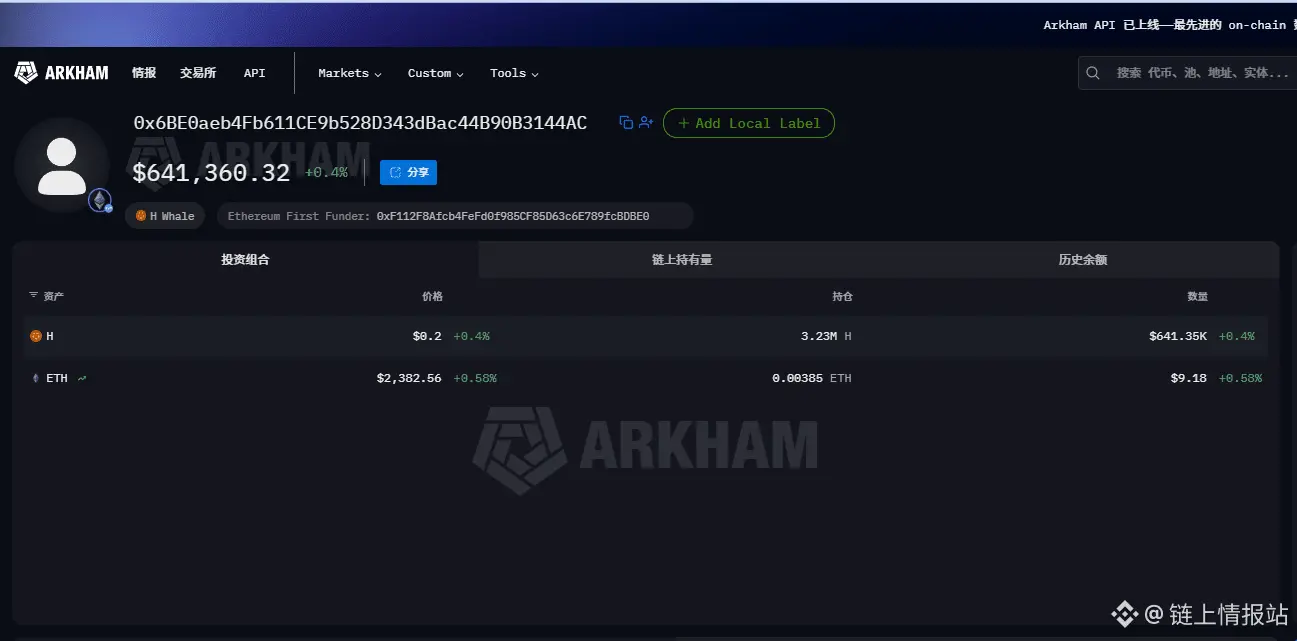Focus the search input field

pos(1188,73)
